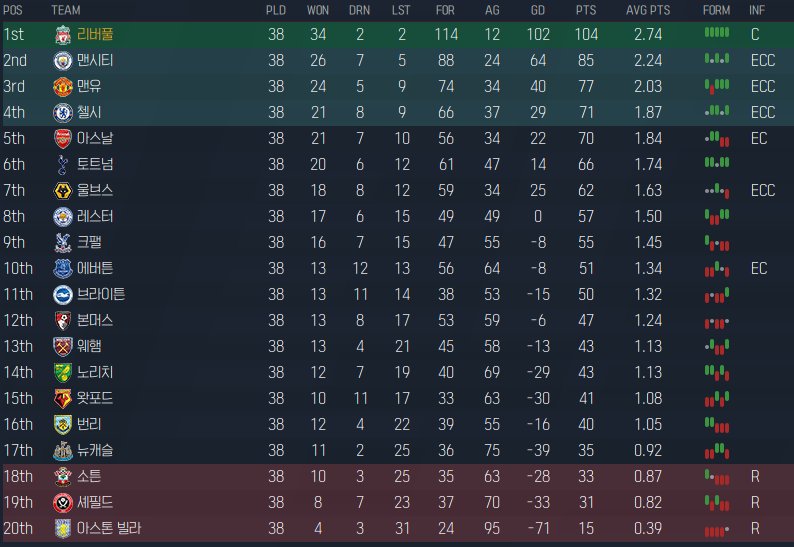Click the Newcastle club crest icon
794x547 pixels.
tap(63, 451)
